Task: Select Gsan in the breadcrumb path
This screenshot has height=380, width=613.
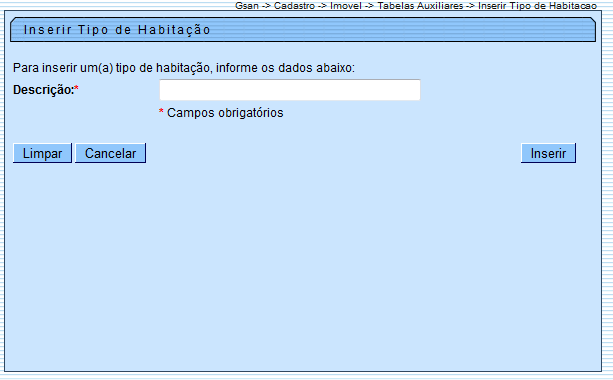Action: [x=247, y=6]
